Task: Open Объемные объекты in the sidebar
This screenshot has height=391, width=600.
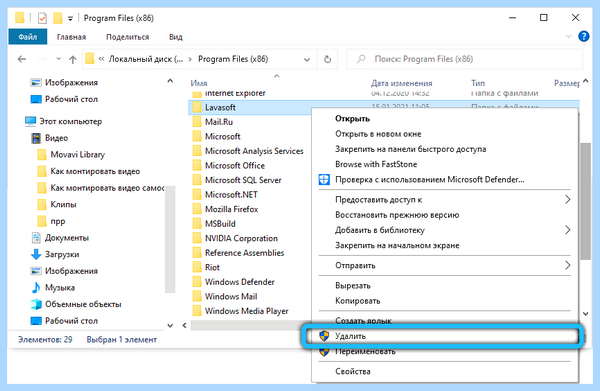Action: coord(83,304)
